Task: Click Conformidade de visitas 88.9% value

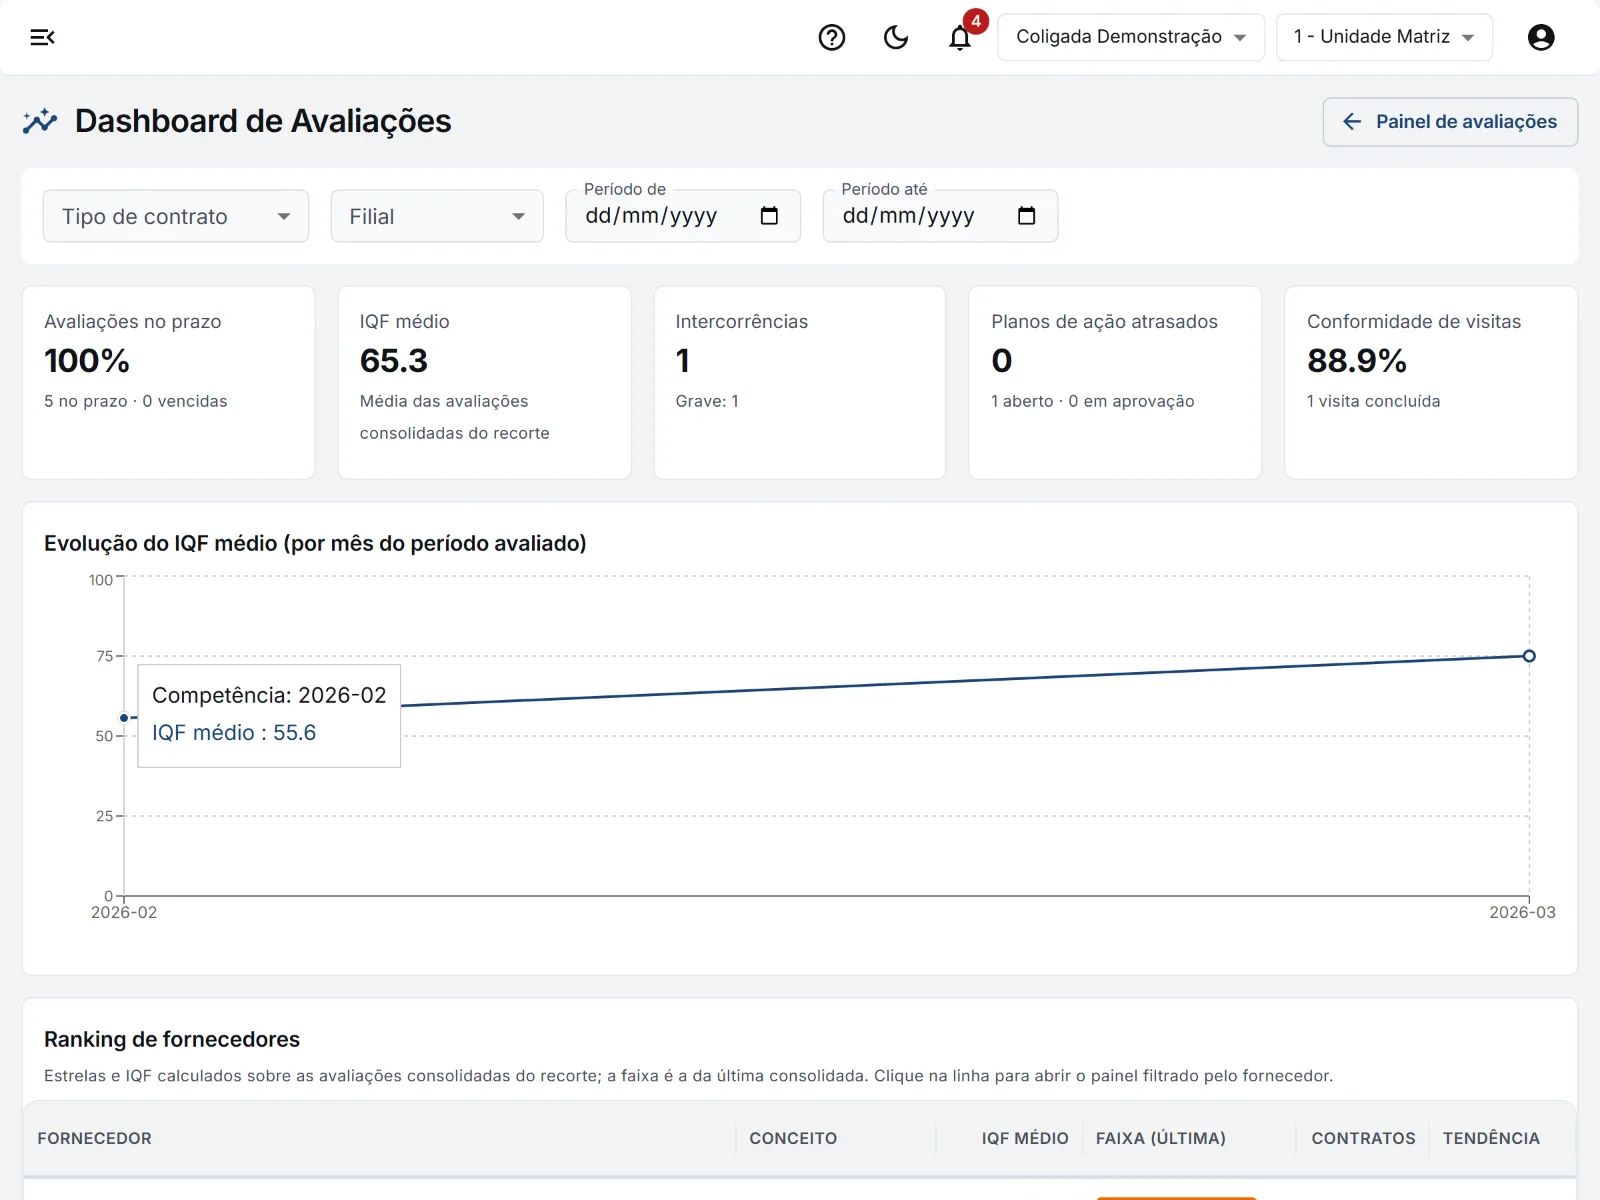Action: [x=1357, y=361]
